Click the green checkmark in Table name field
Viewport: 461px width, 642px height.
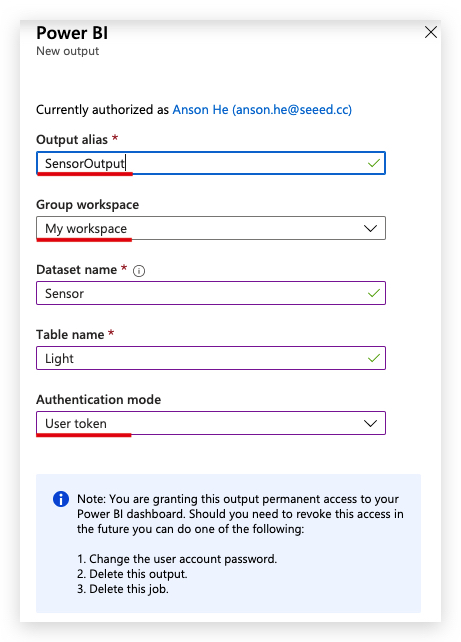click(374, 358)
